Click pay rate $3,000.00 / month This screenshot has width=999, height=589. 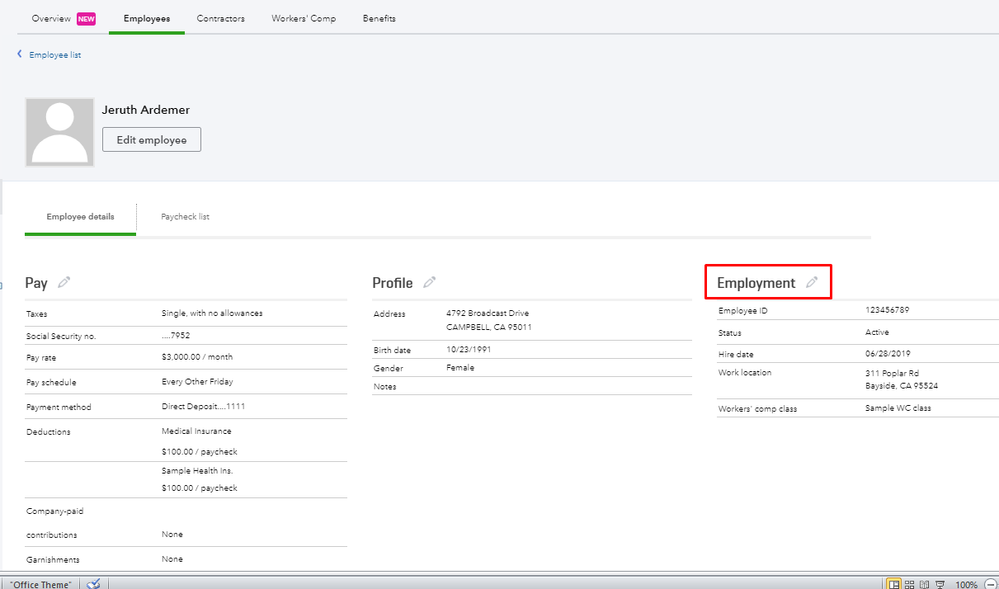198,357
